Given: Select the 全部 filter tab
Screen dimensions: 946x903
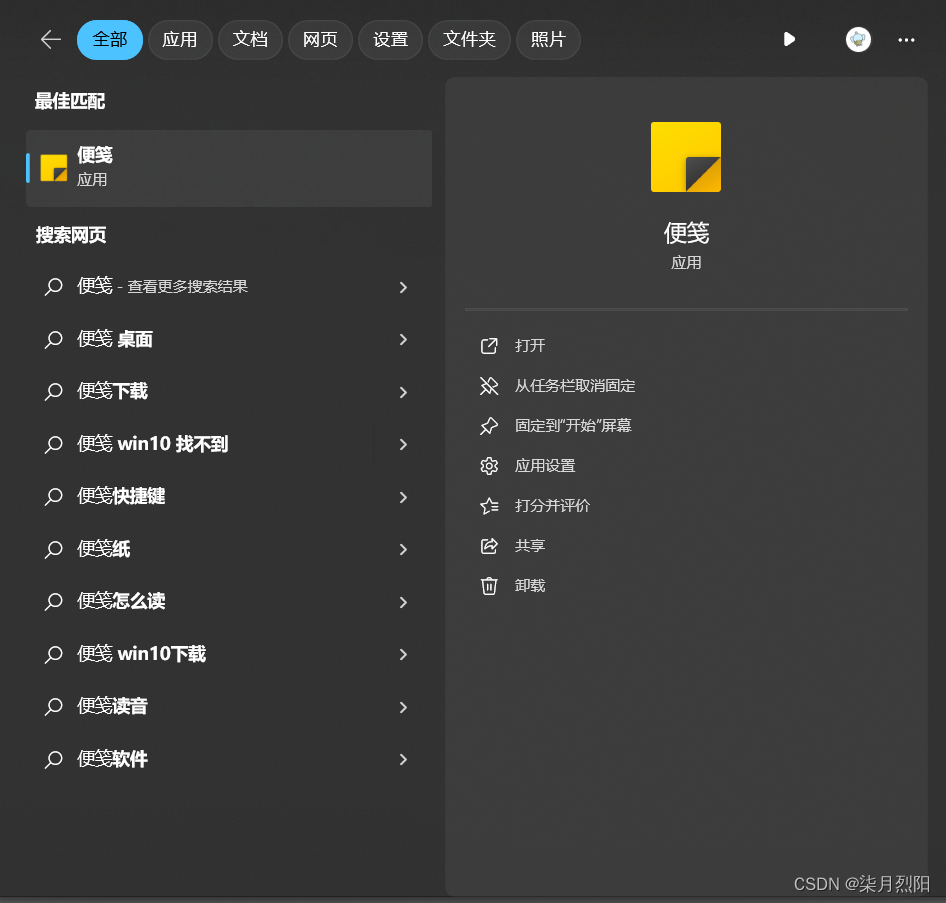Looking at the screenshot, I should [x=110, y=40].
